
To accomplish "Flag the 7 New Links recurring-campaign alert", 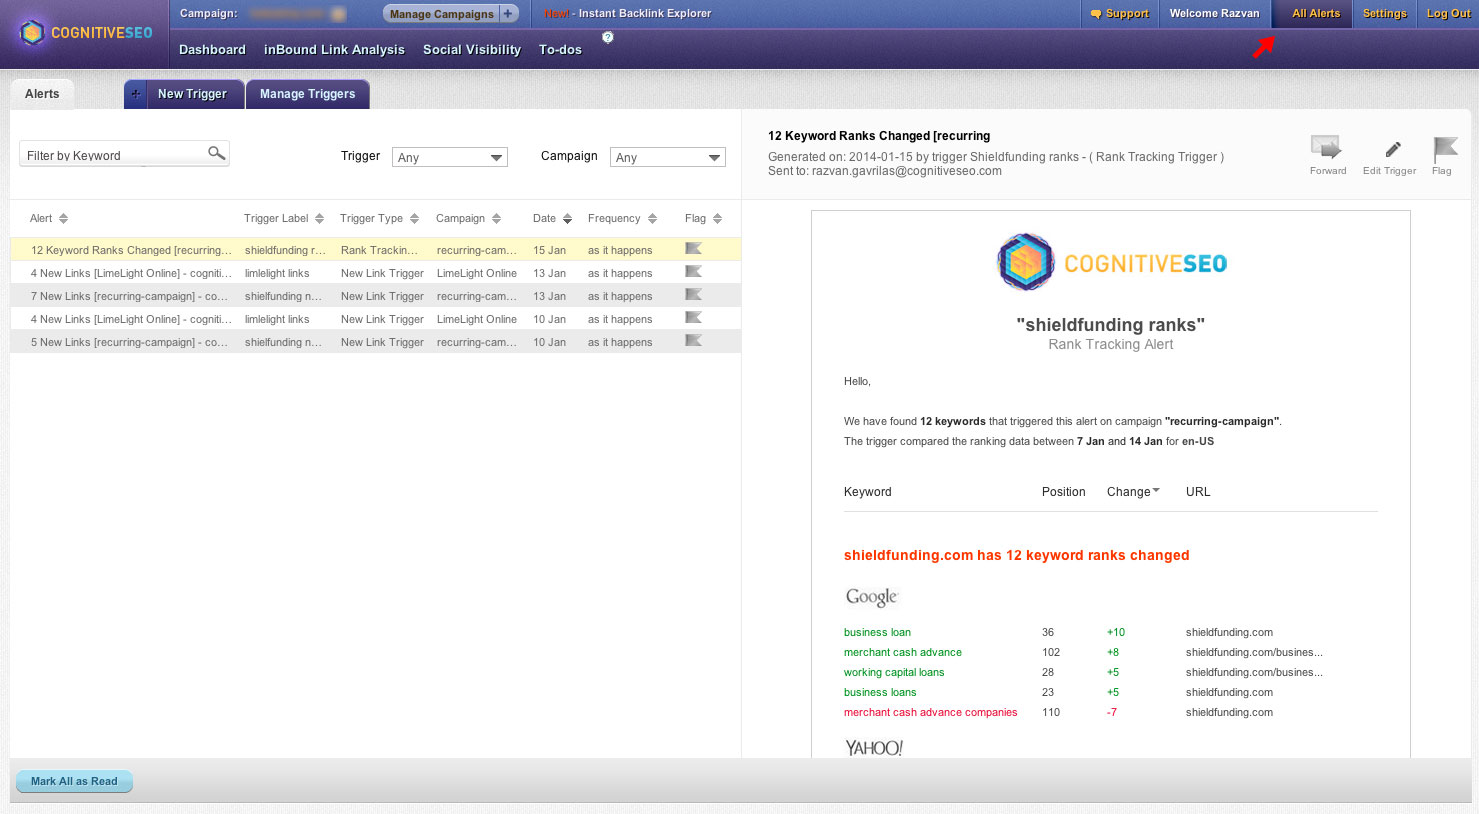I will point(693,295).
